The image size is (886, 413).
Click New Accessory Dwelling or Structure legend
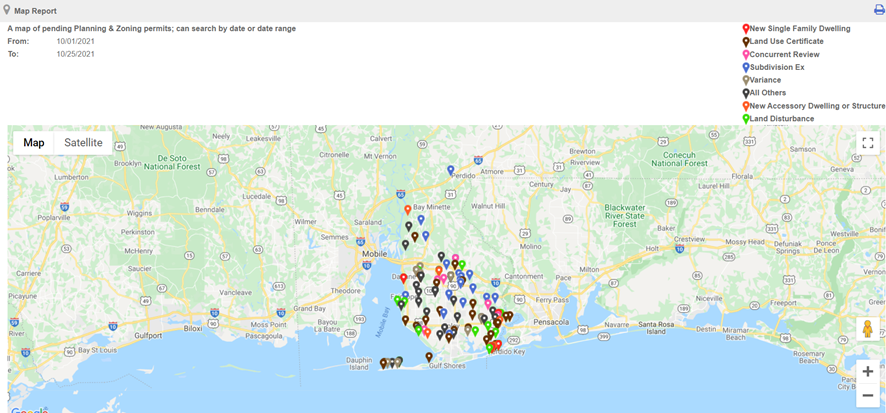(x=814, y=106)
